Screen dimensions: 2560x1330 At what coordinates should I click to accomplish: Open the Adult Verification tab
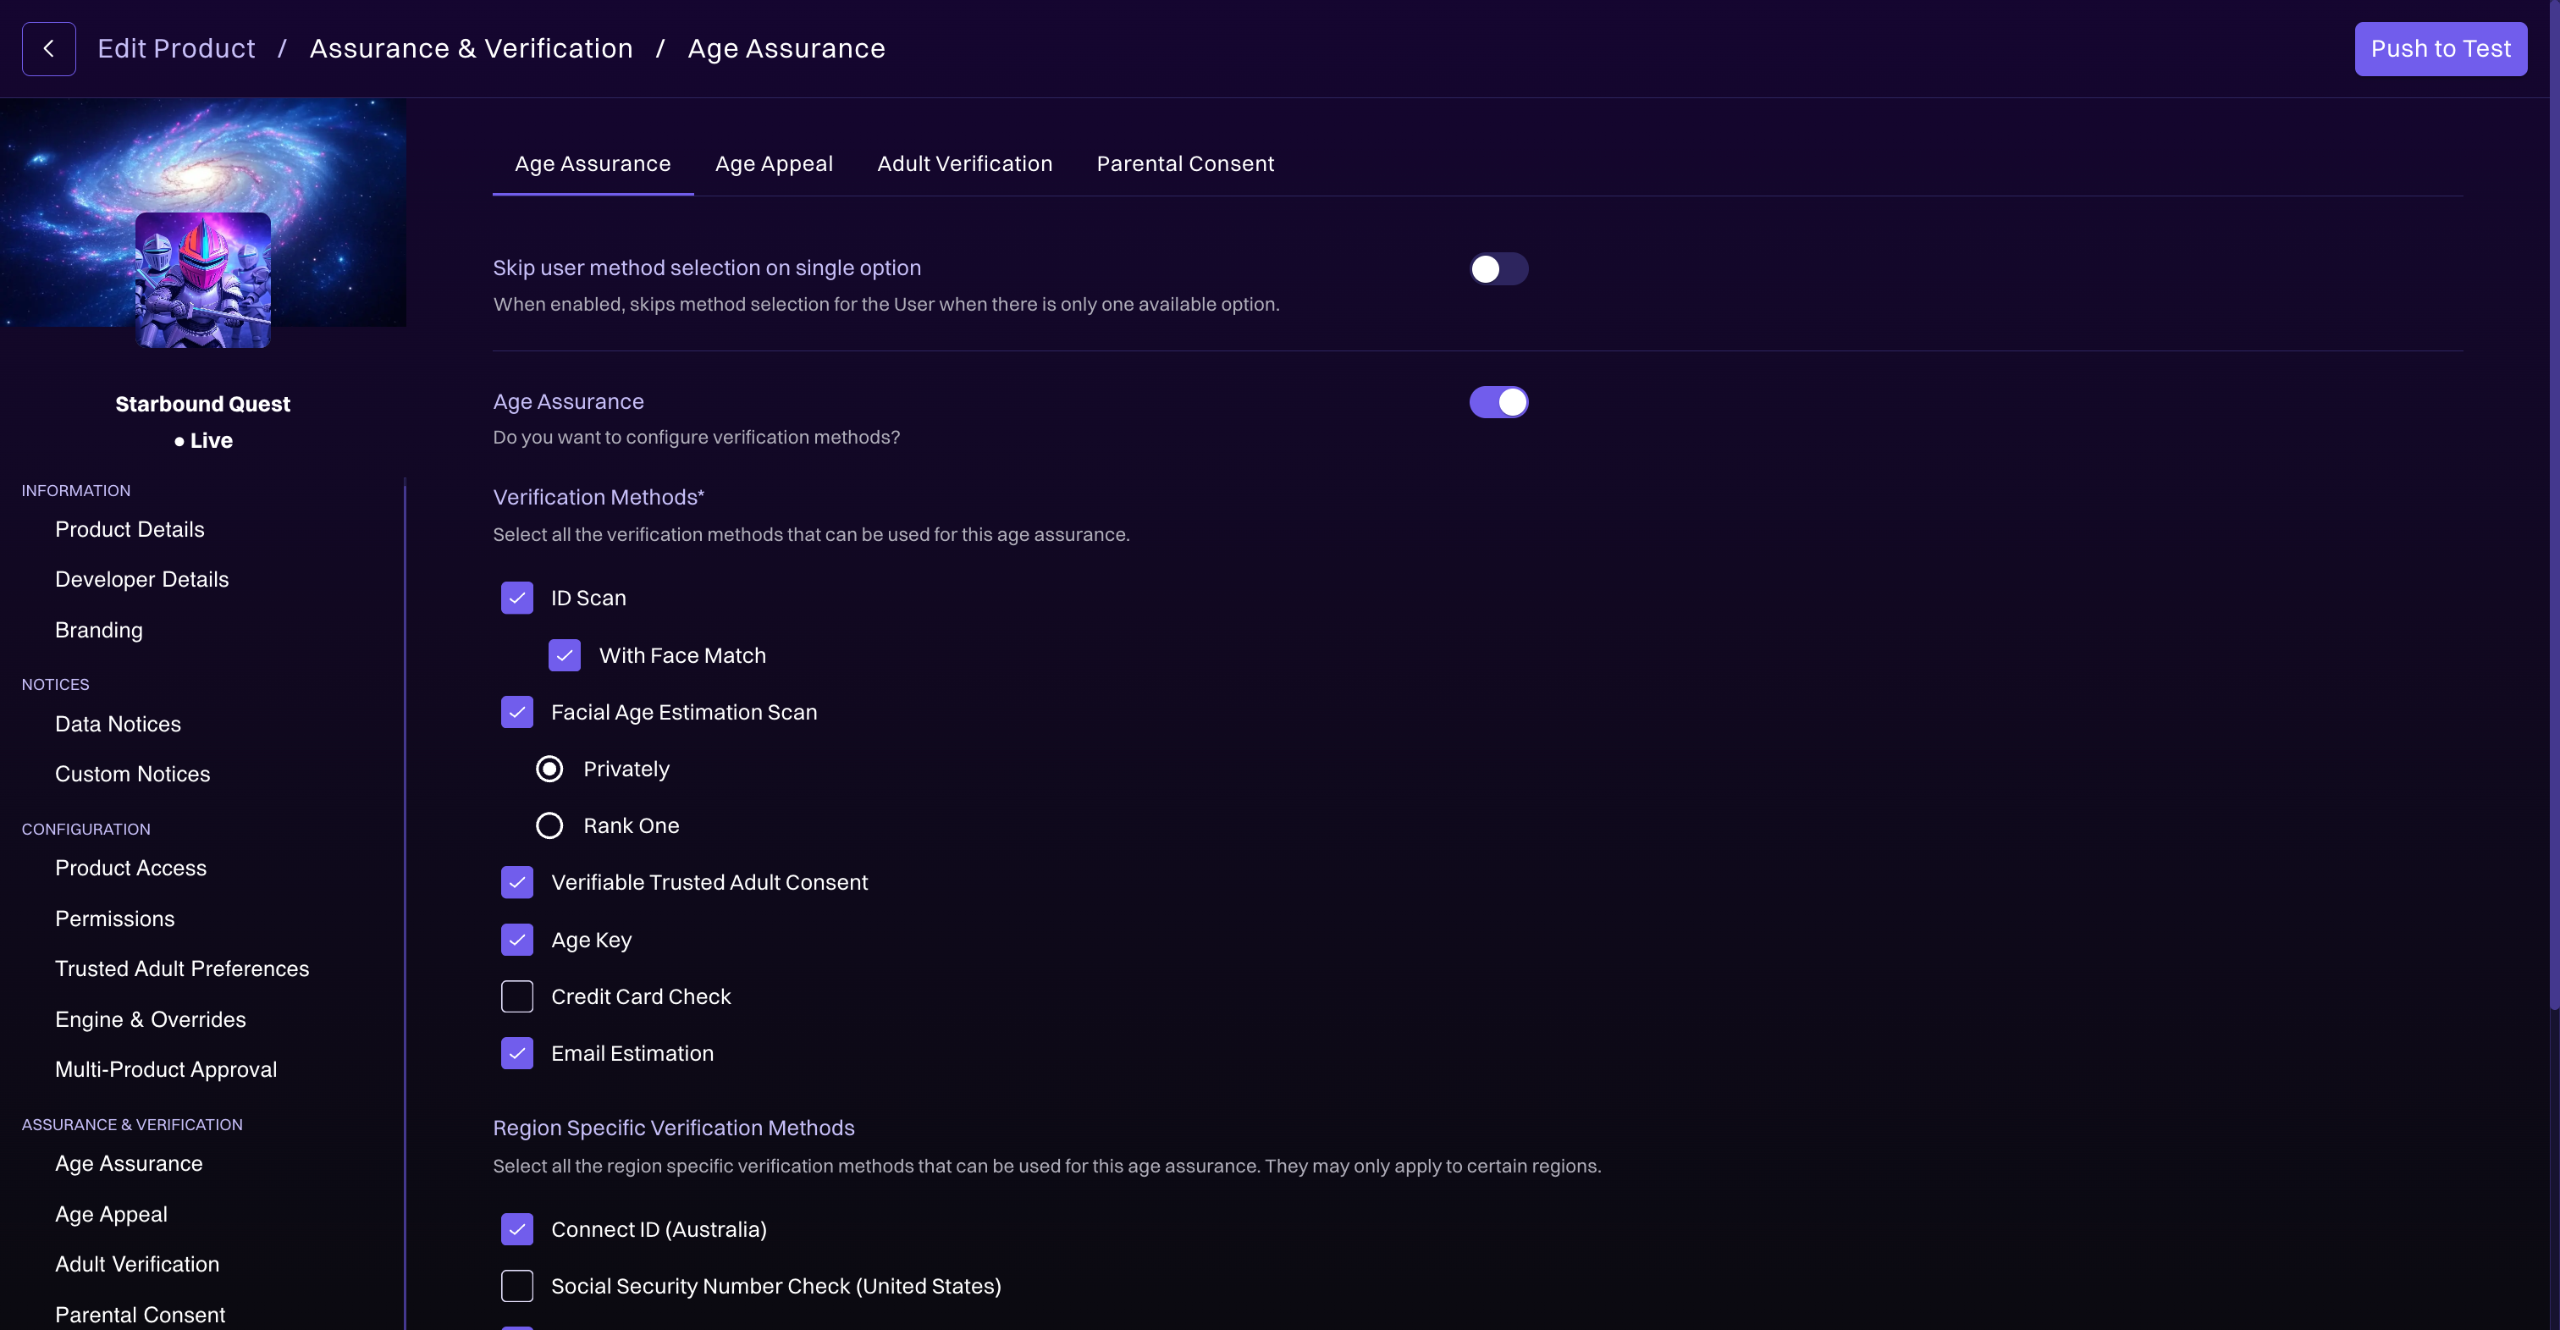click(964, 164)
